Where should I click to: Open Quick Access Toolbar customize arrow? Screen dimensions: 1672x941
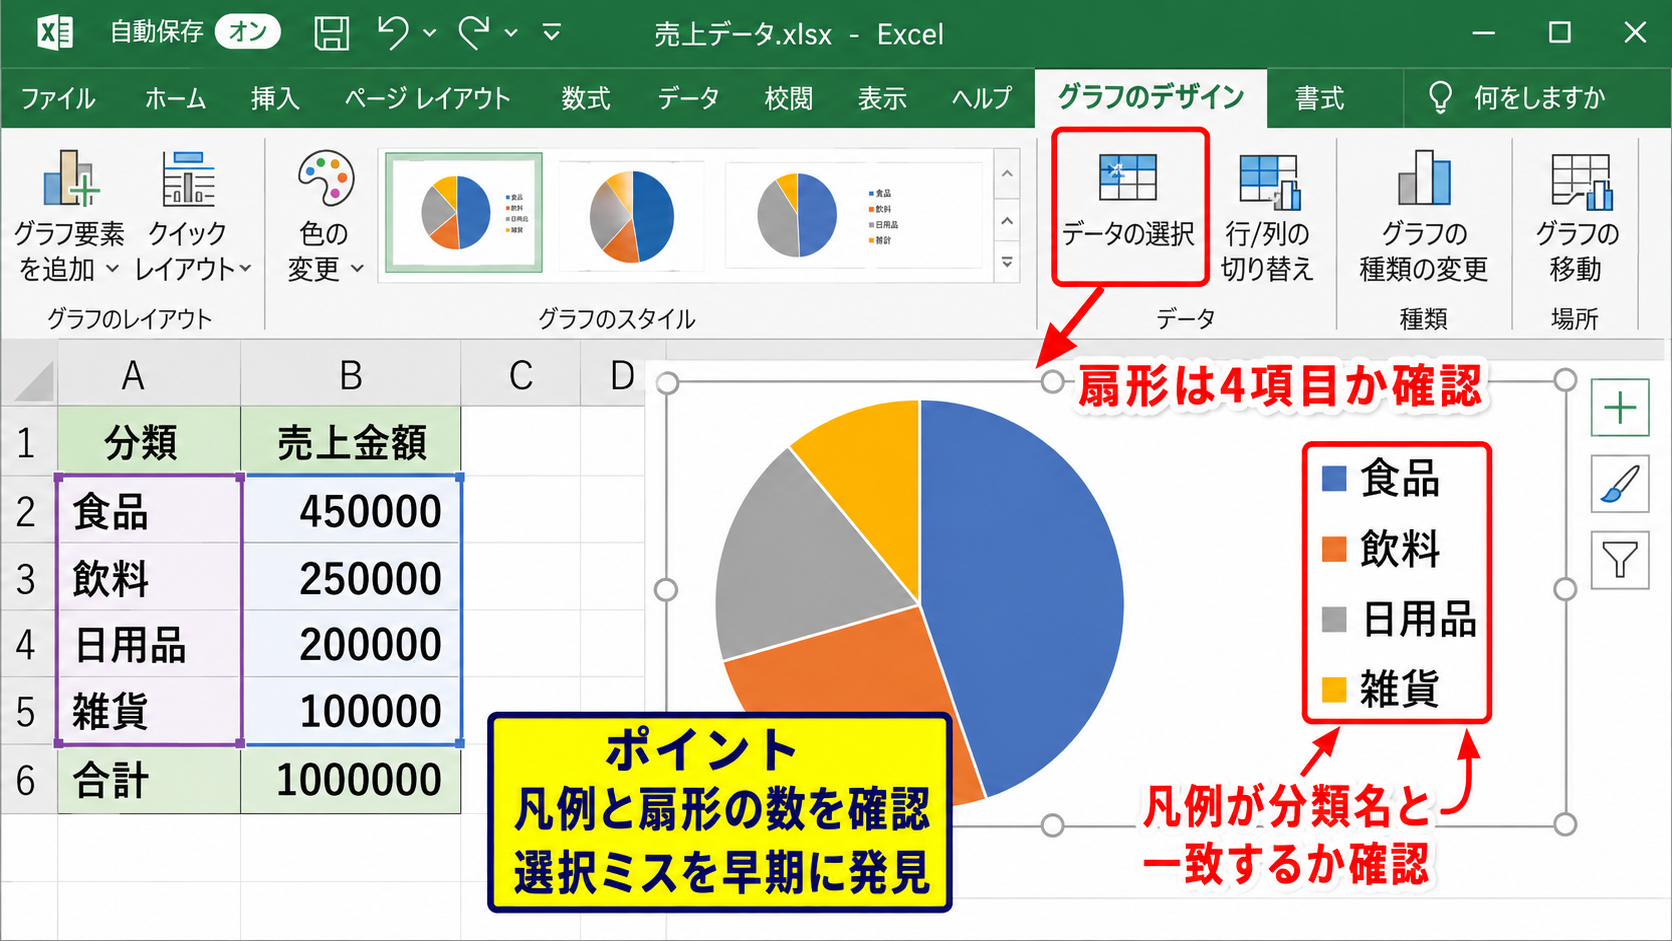551,33
